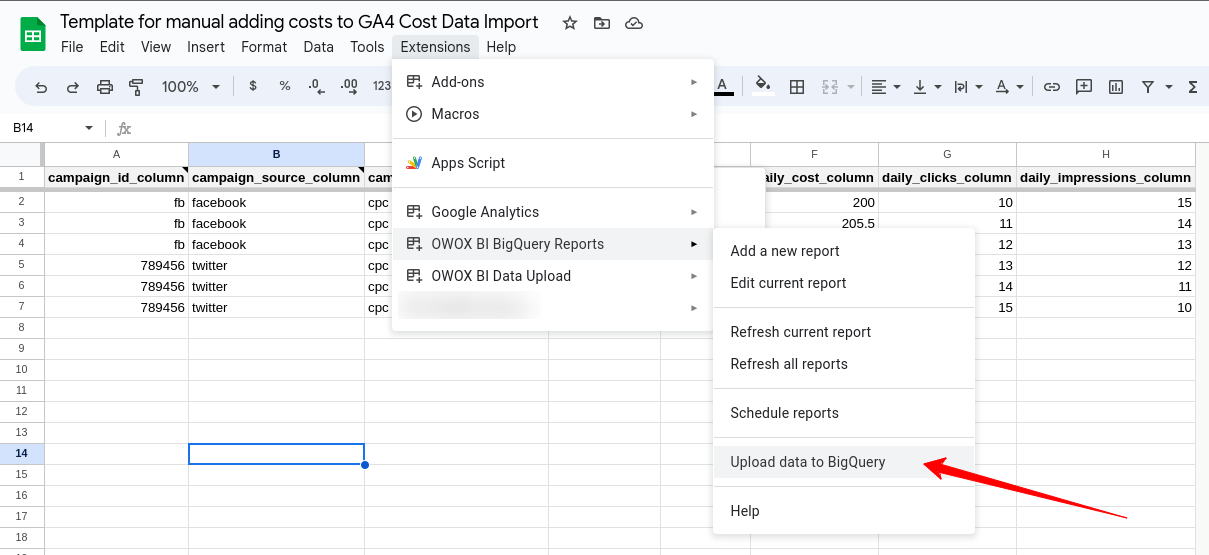This screenshot has width=1209, height=555.
Task: Select OWOX BI BigQuery Reports entry
Action: (x=553, y=244)
